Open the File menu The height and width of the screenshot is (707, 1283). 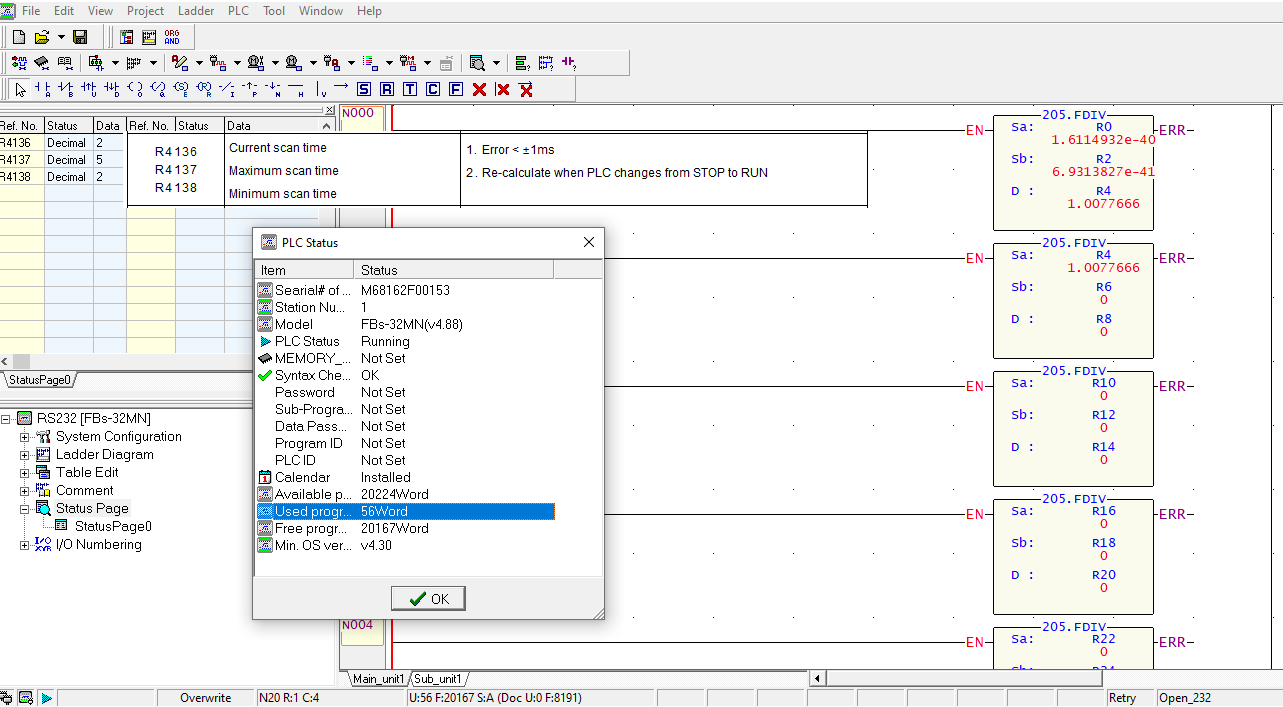[31, 11]
